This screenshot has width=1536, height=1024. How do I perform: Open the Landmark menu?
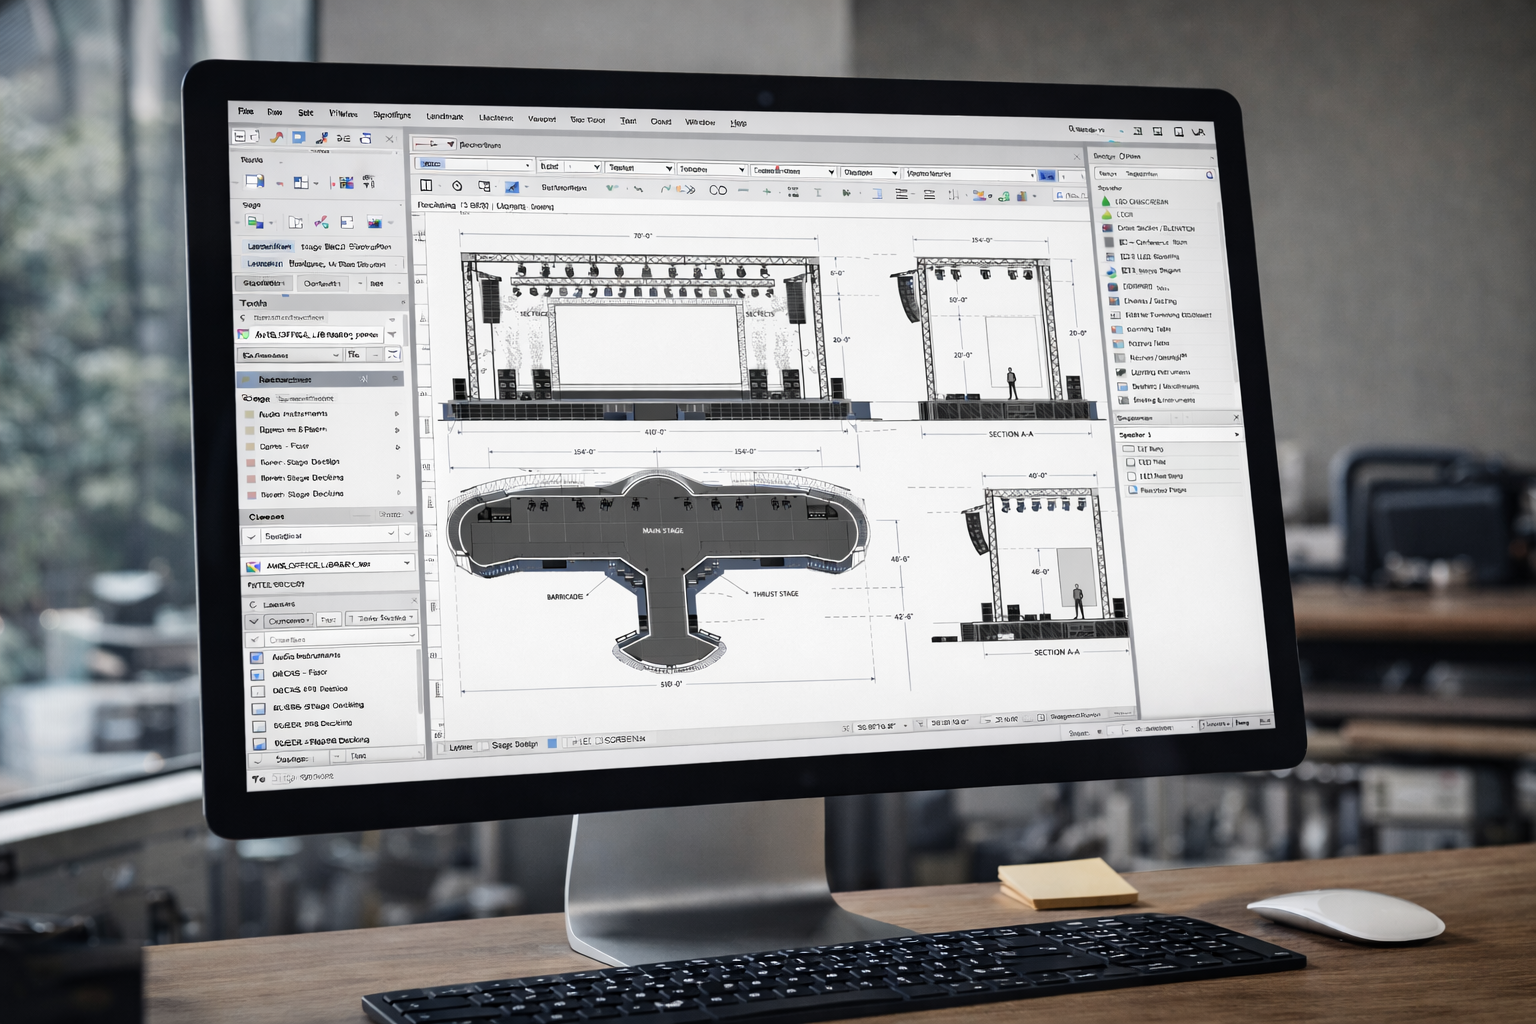(444, 117)
